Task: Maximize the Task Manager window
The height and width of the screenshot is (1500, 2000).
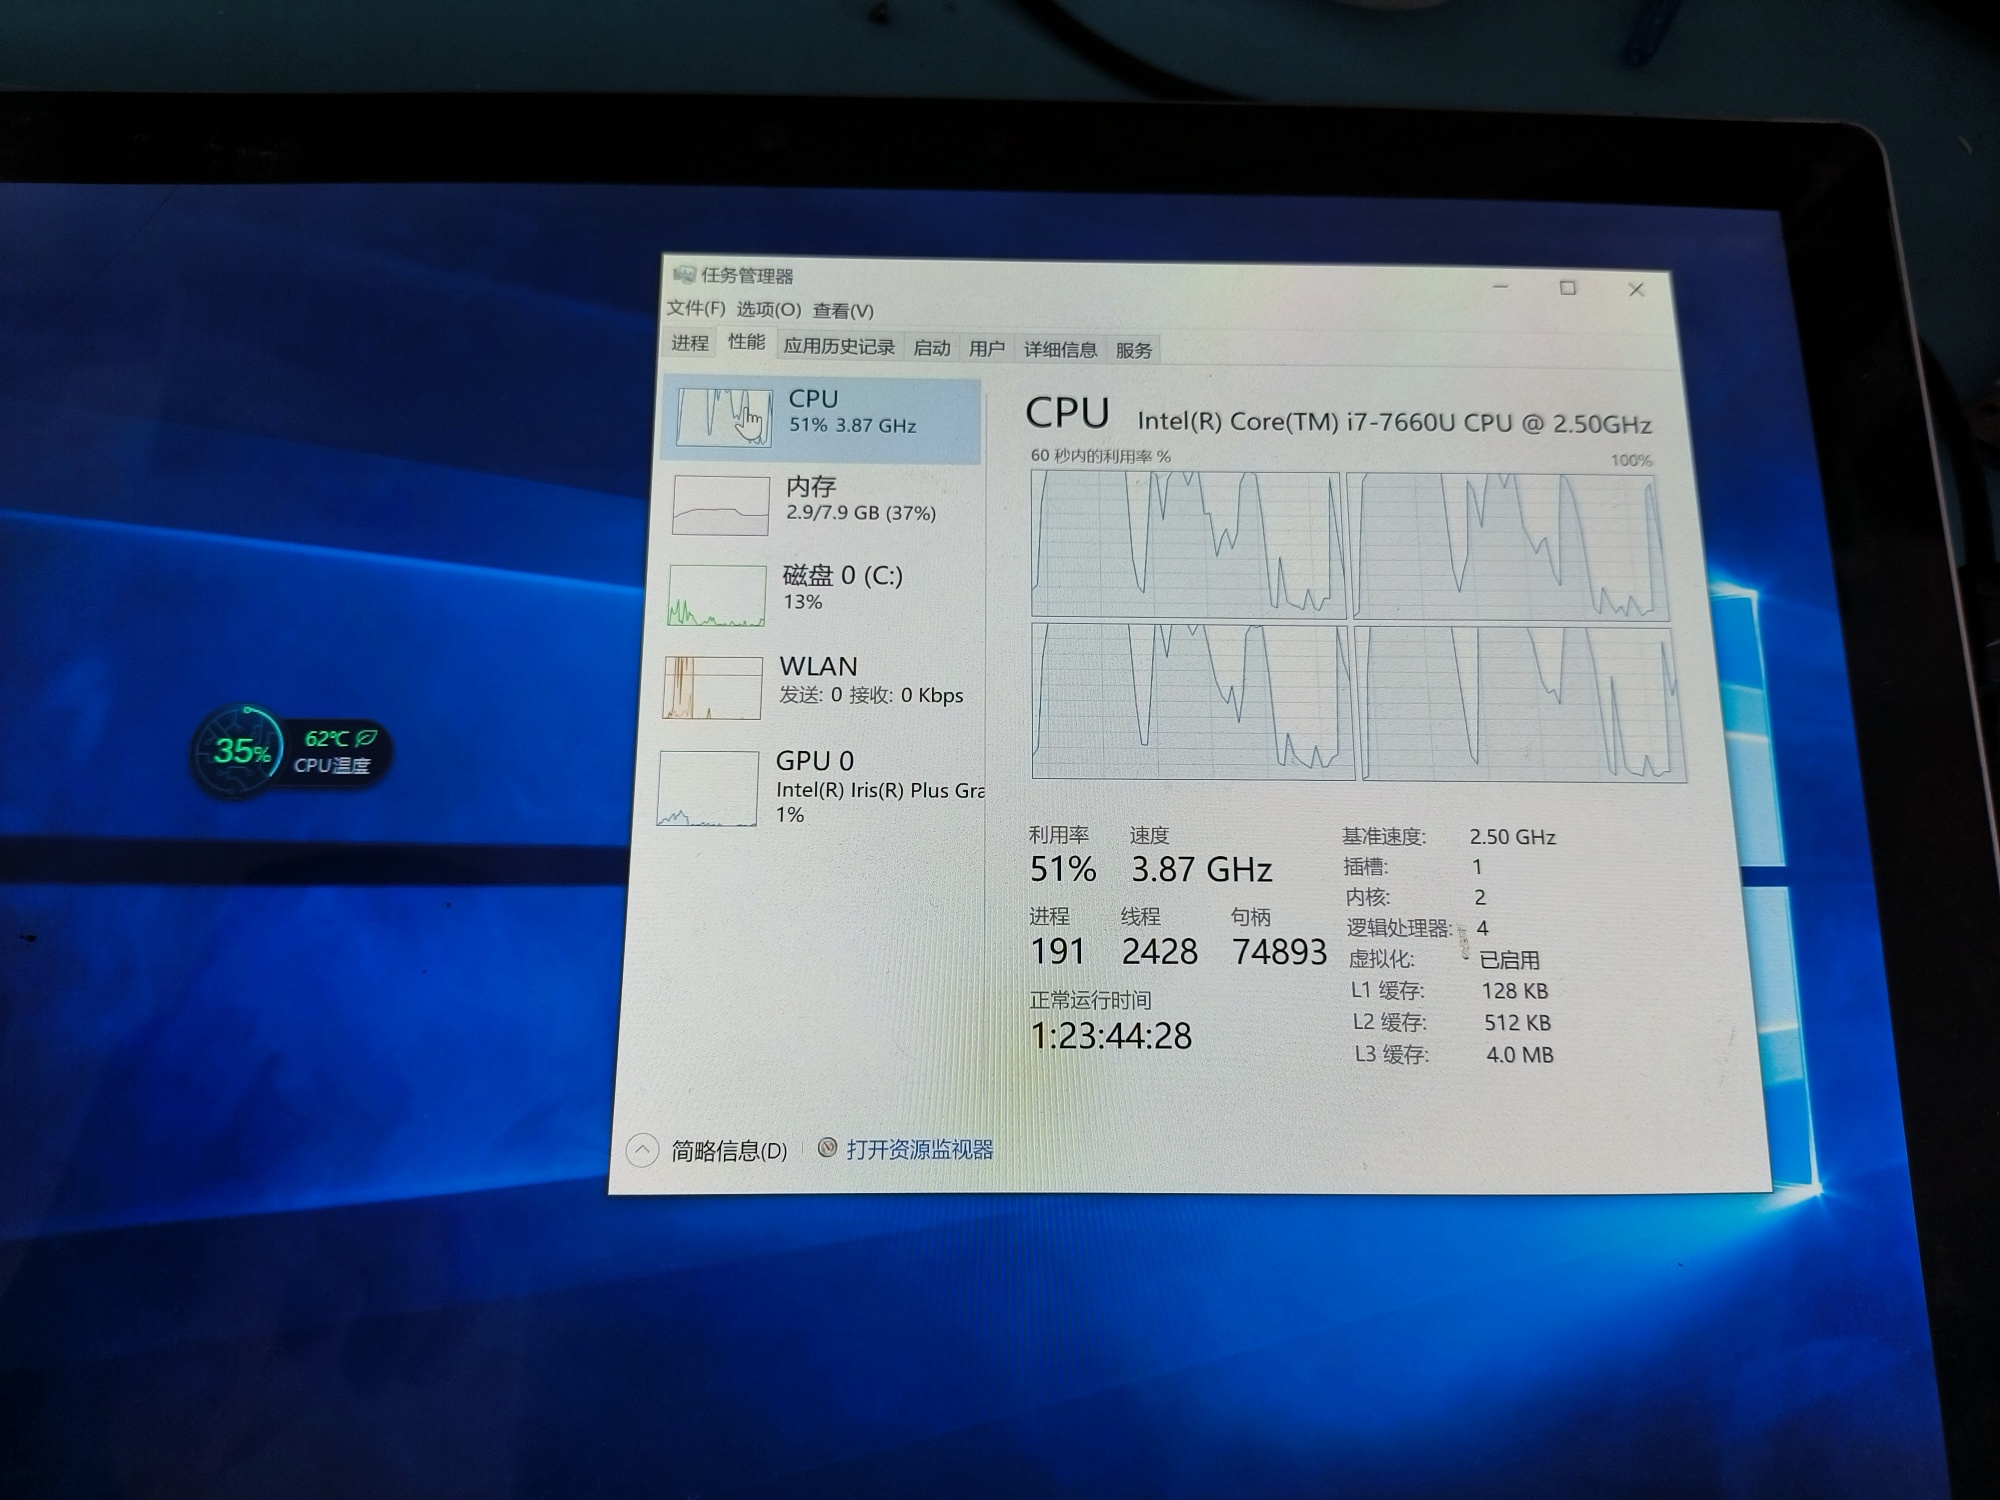Action: click(1568, 288)
